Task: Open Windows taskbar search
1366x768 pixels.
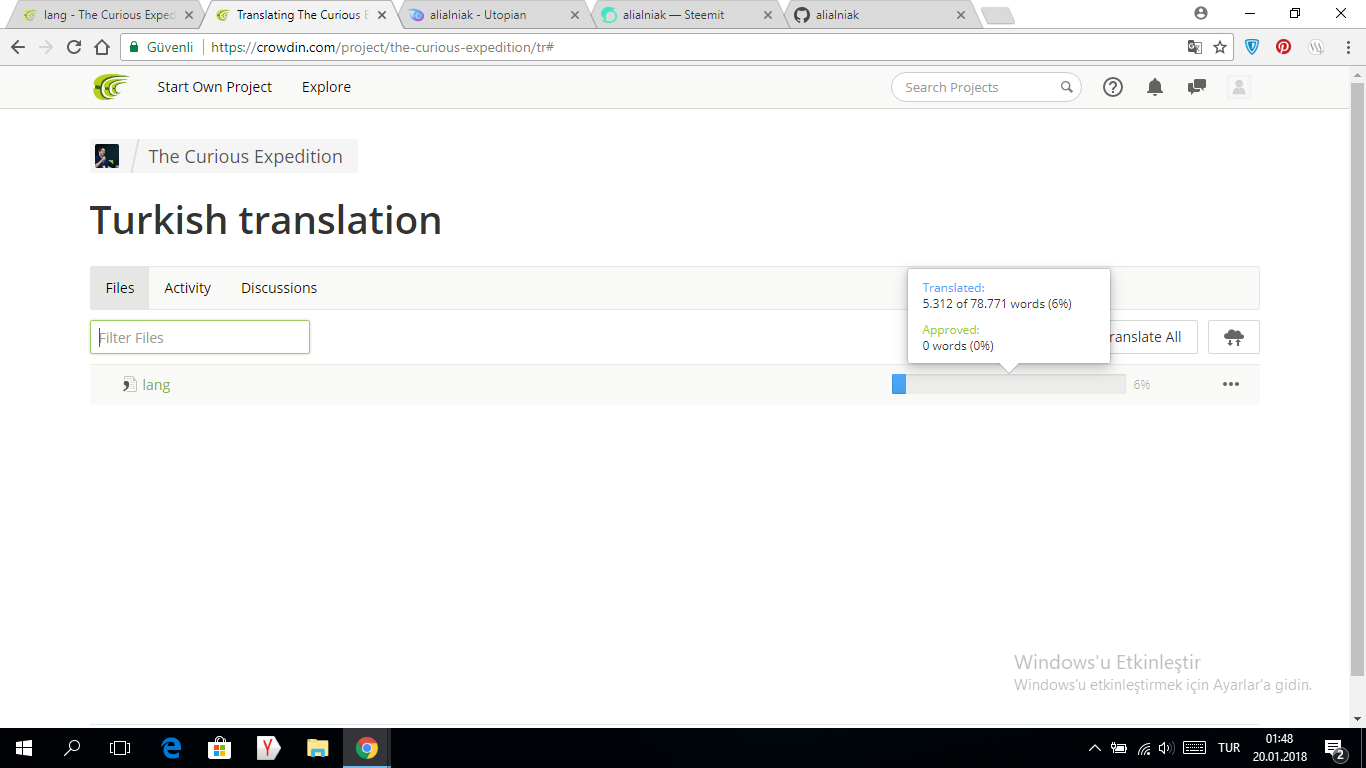Action: (x=72, y=748)
